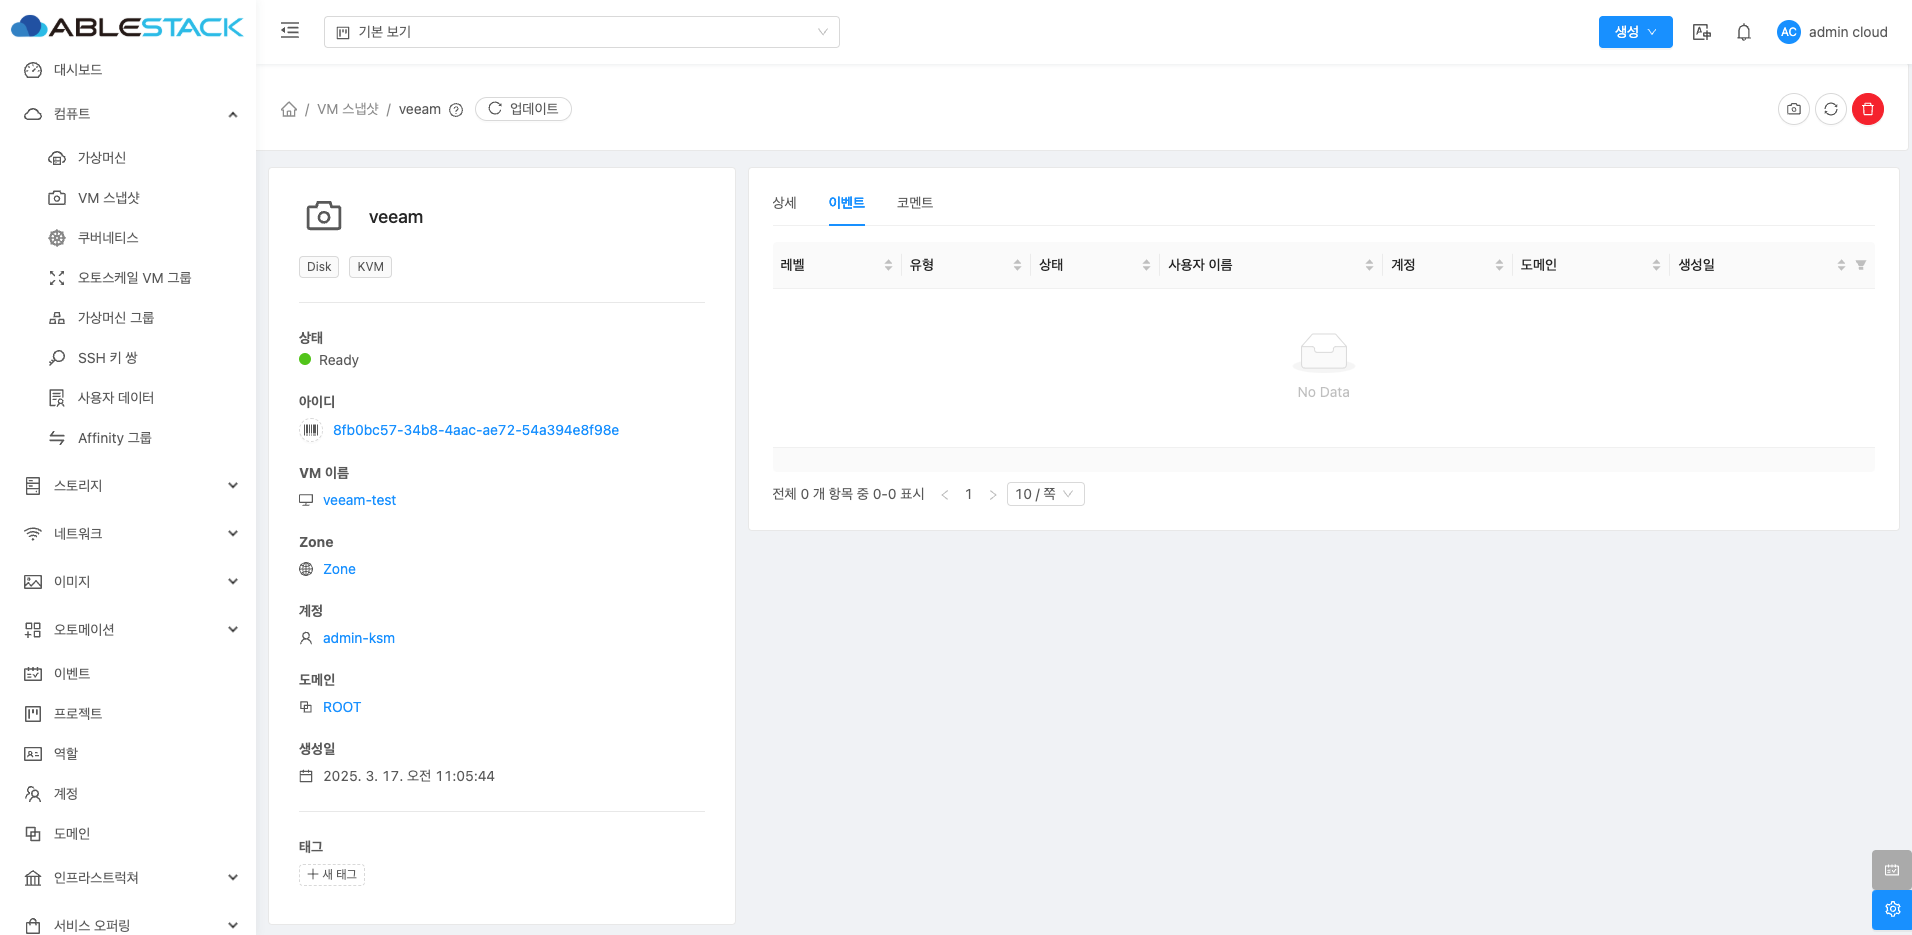Open the 10 / 쪽 page size dropdown
1912x935 pixels.
tap(1044, 494)
